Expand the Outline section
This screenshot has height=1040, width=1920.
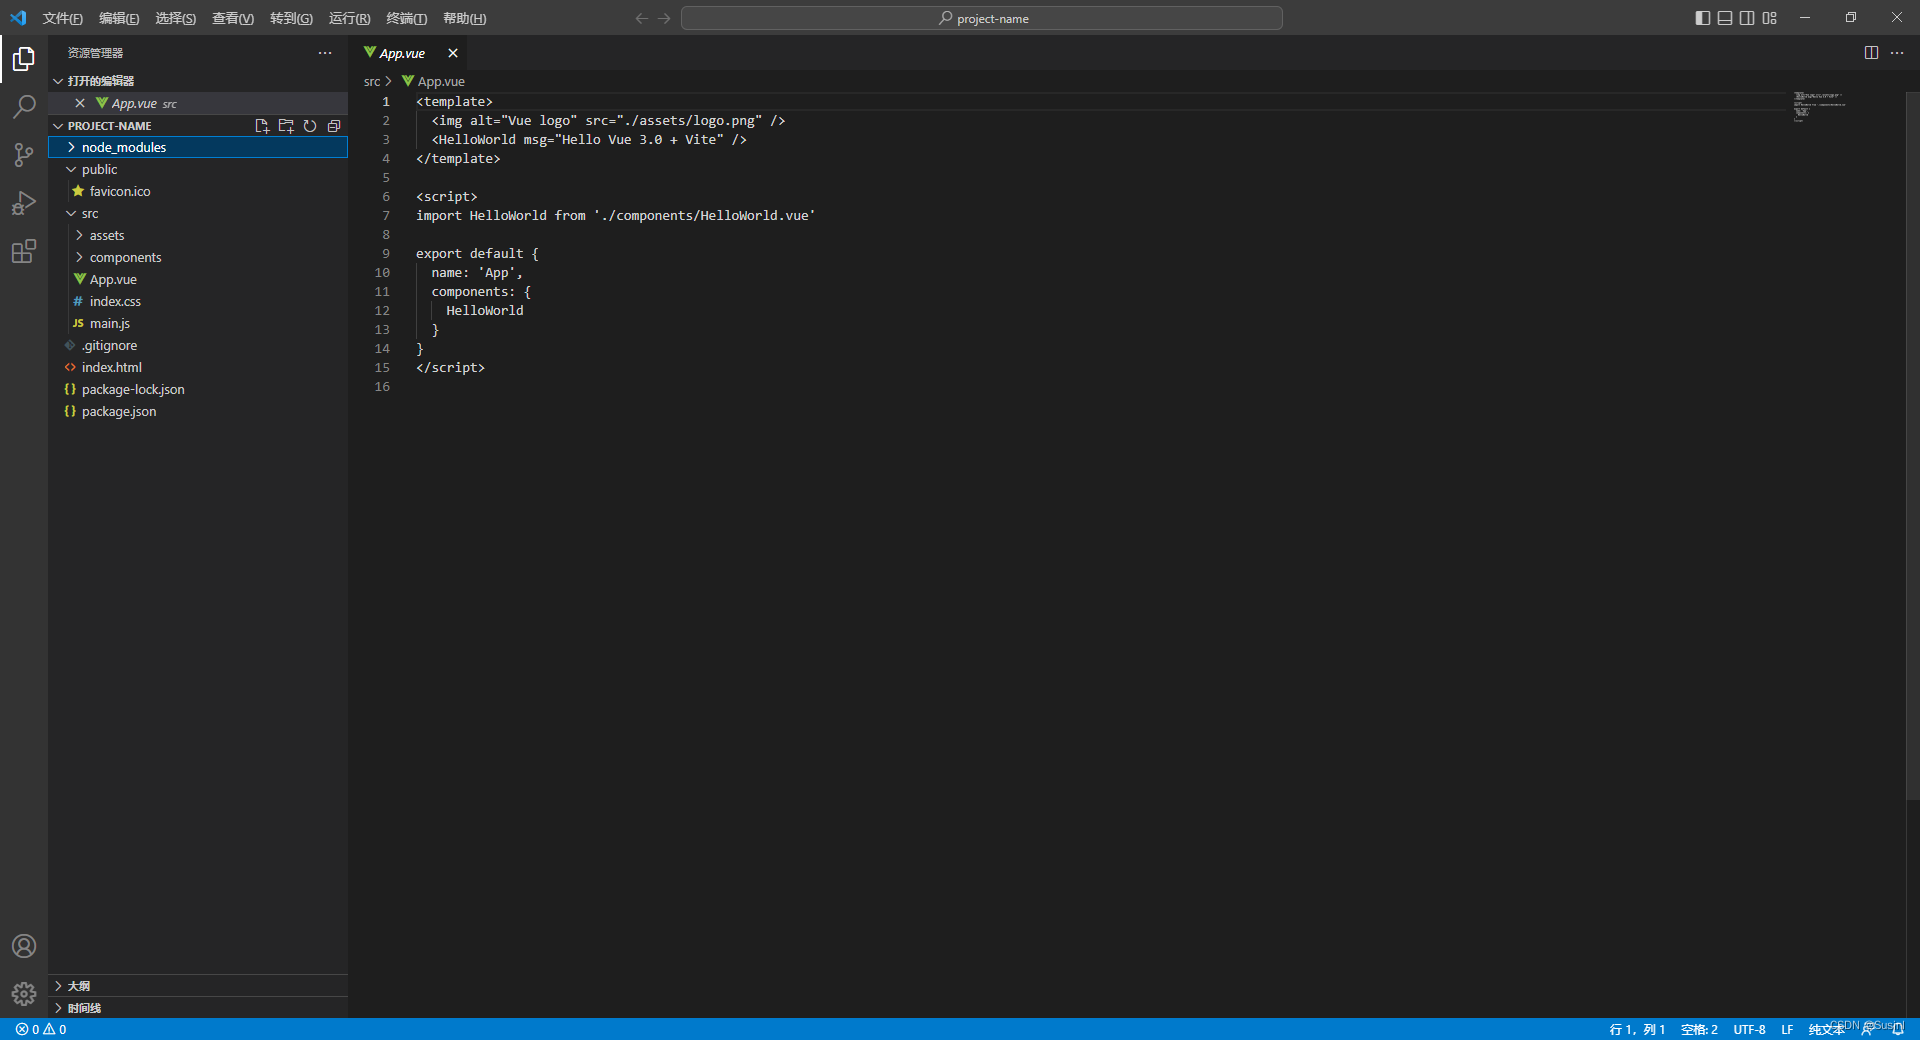(x=198, y=986)
